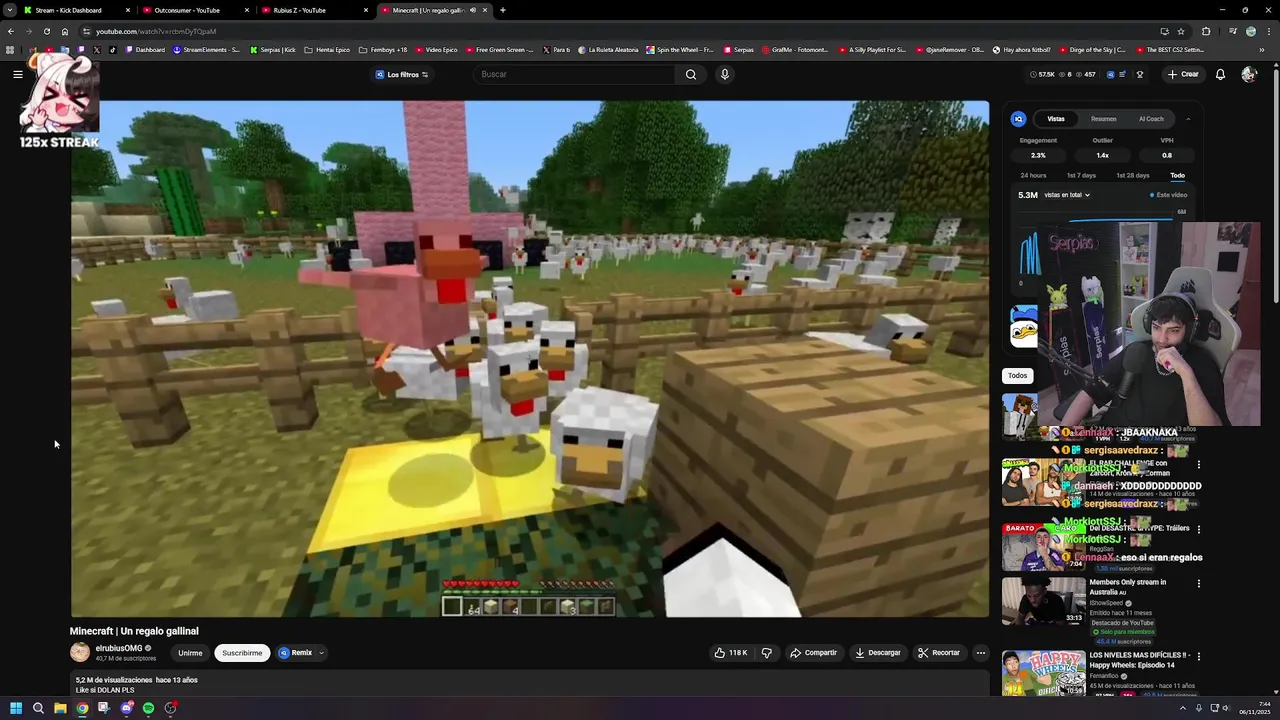Click Recortar clip button
This screenshot has height=720, width=1280.
pos(939,653)
